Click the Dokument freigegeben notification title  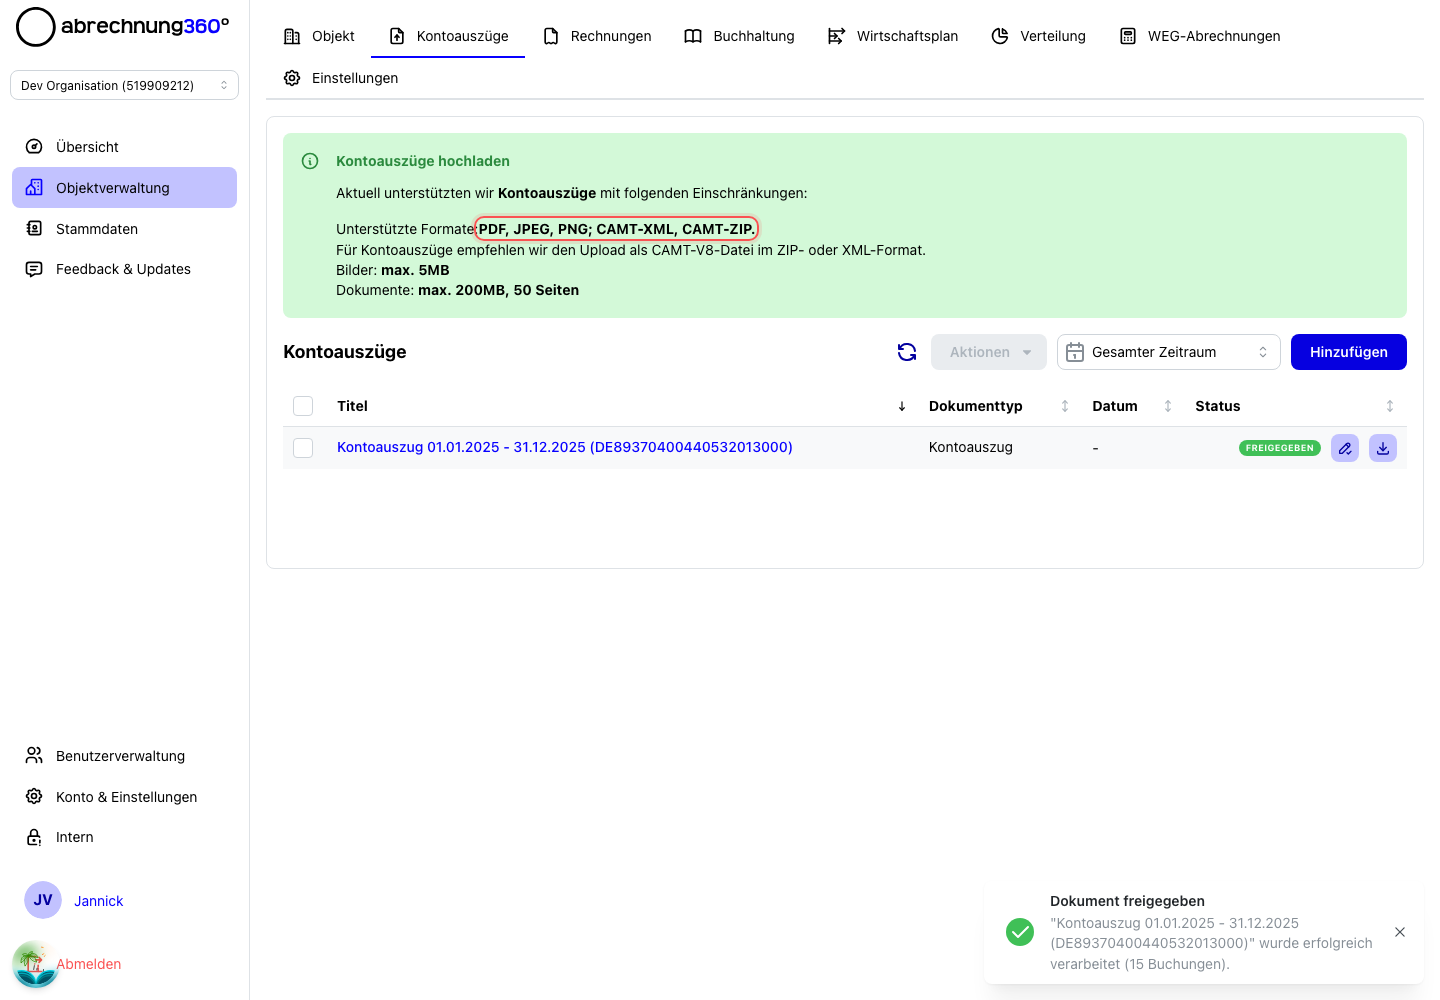pos(1127,901)
